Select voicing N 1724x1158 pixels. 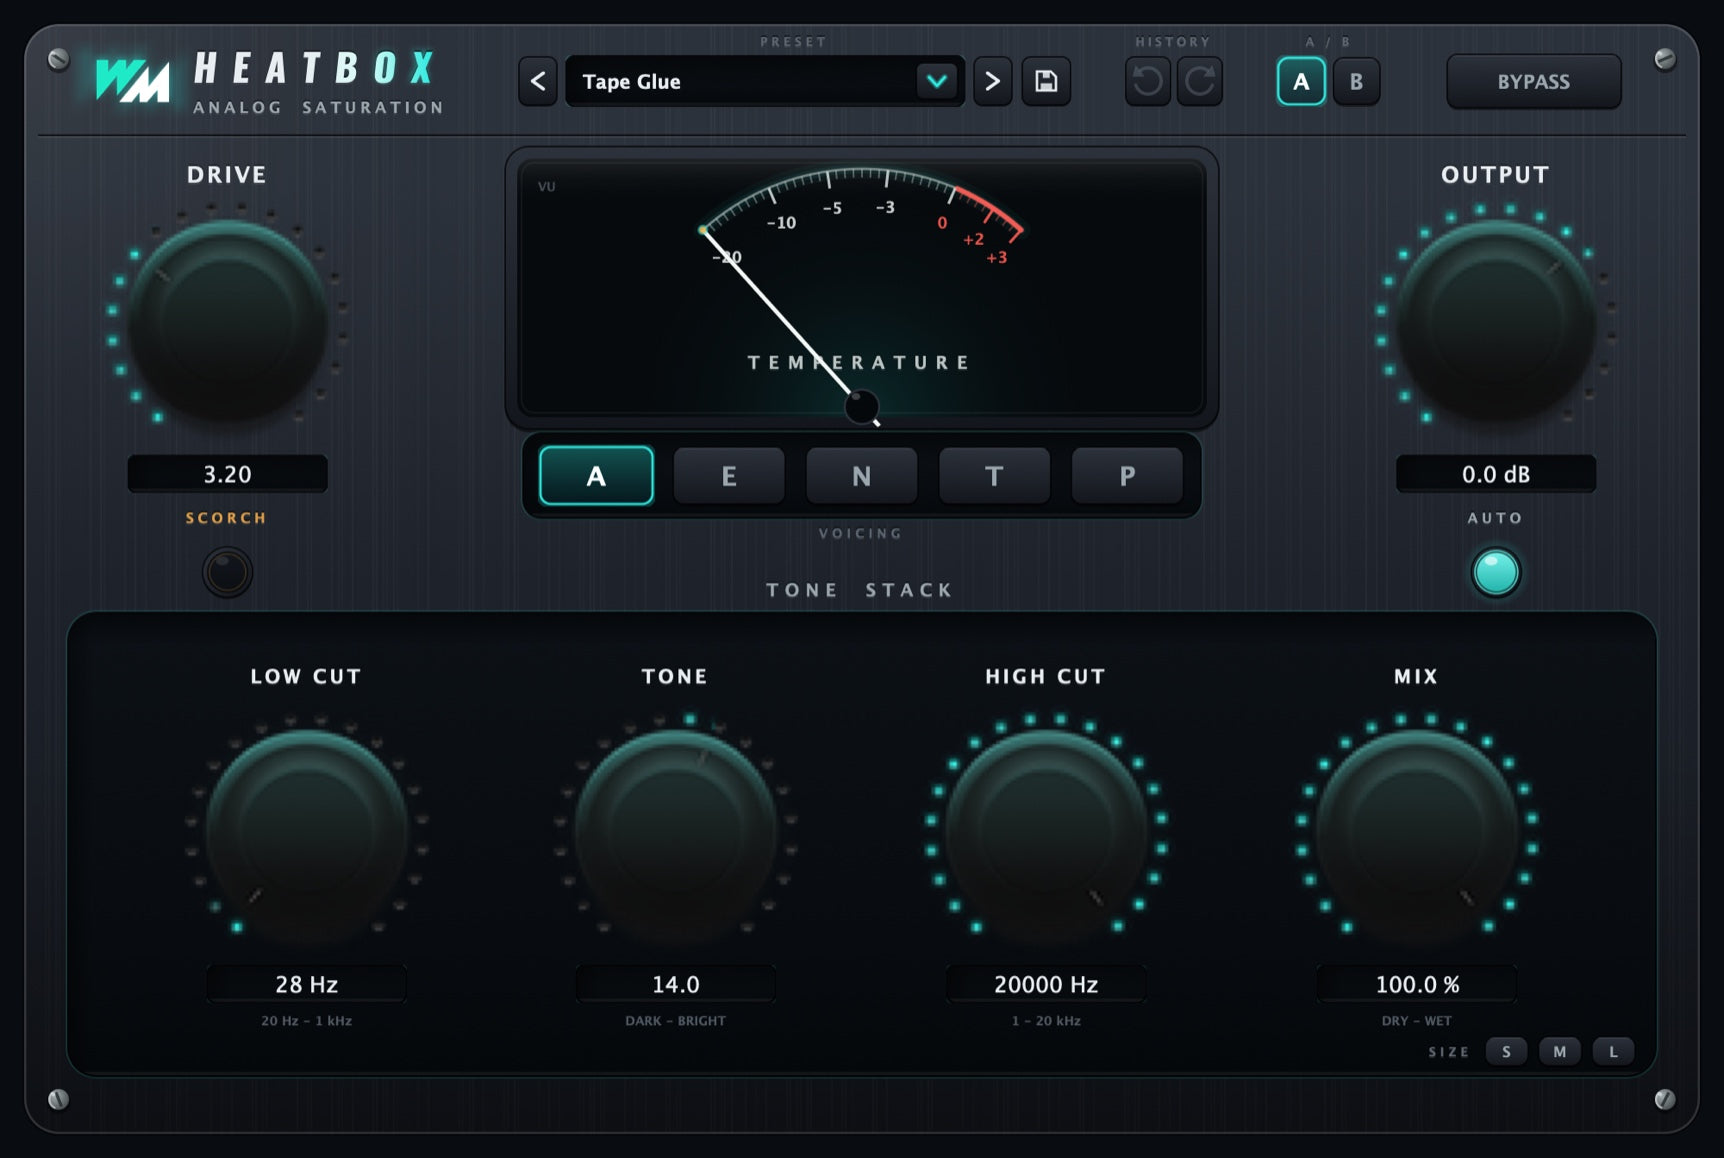click(x=861, y=476)
